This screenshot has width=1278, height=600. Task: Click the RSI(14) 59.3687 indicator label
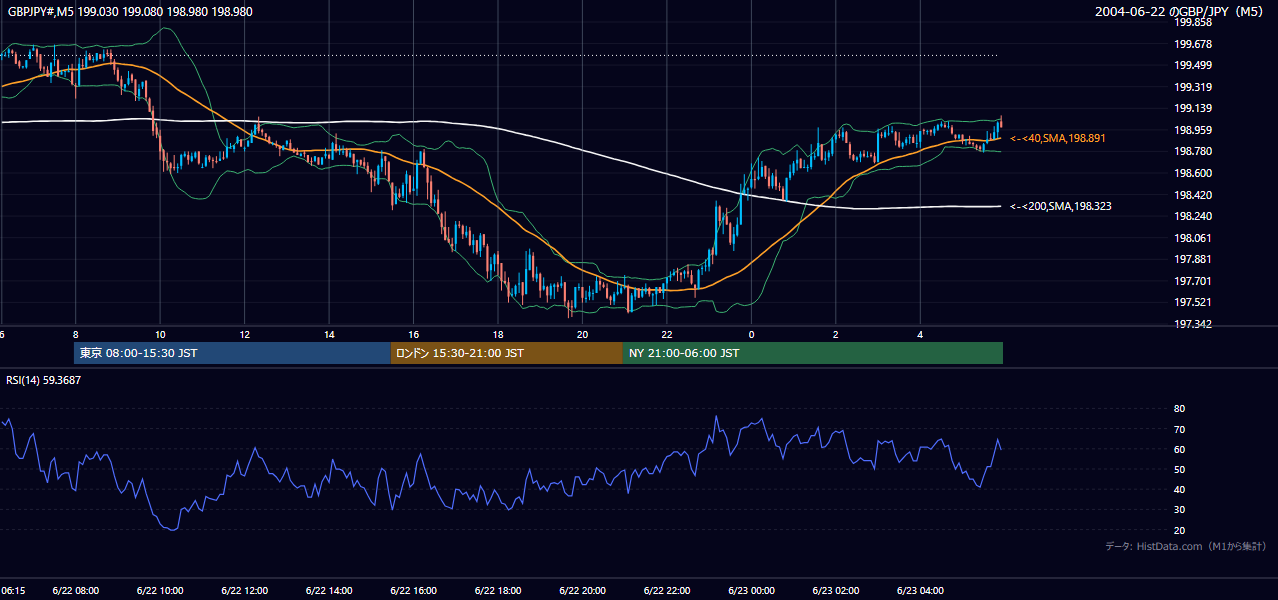44,380
